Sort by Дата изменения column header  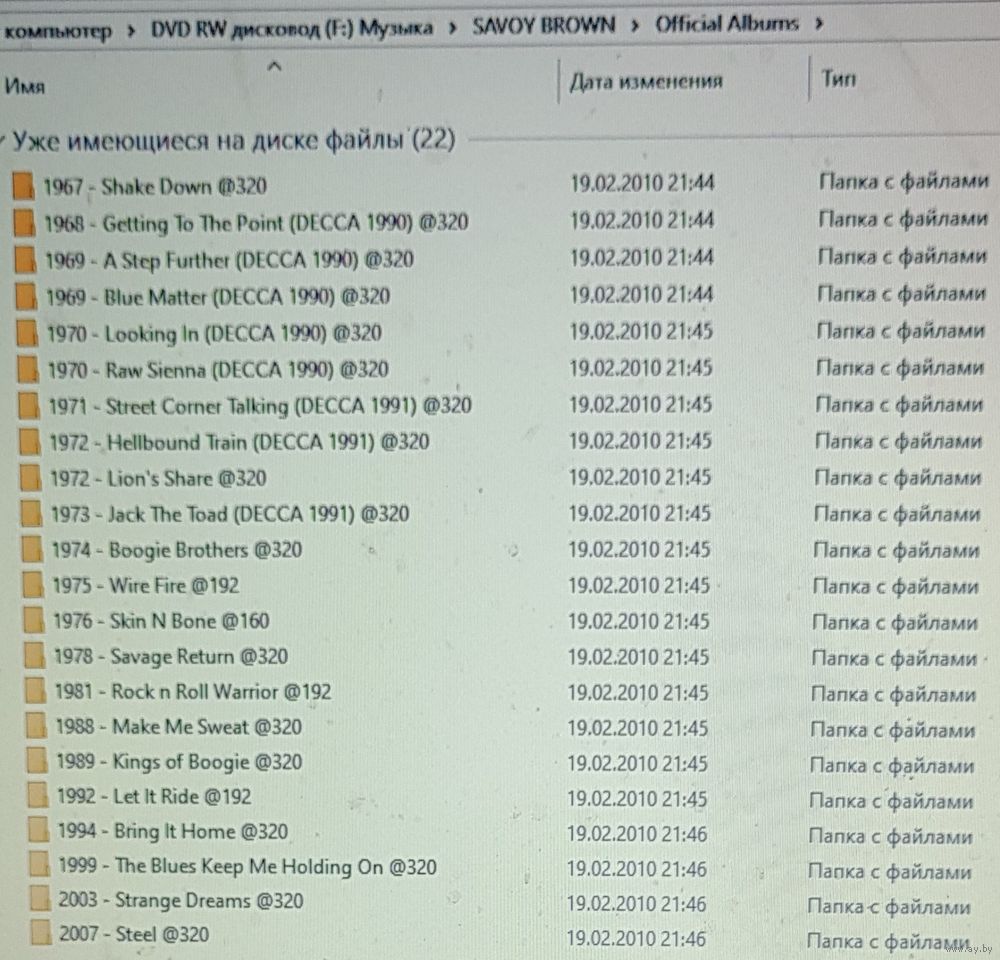tap(646, 81)
